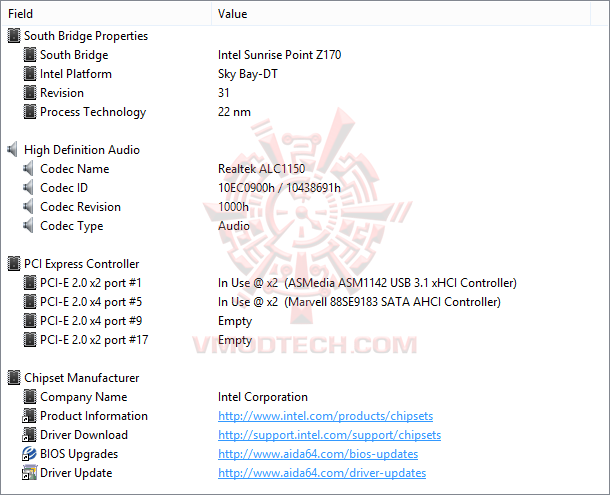Select the Codec Type field label
Screen dimensions: 610x495
pyautogui.click(x=72, y=226)
